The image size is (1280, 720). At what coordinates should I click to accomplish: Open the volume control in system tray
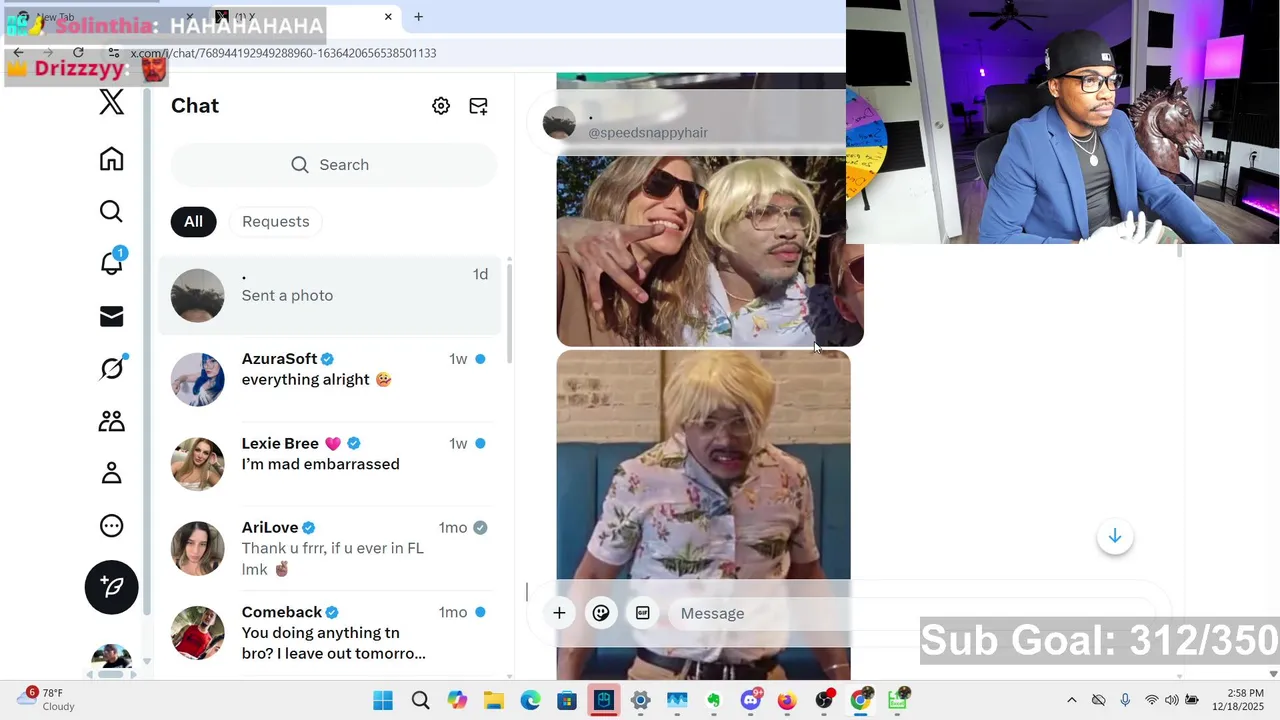tap(1171, 700)
